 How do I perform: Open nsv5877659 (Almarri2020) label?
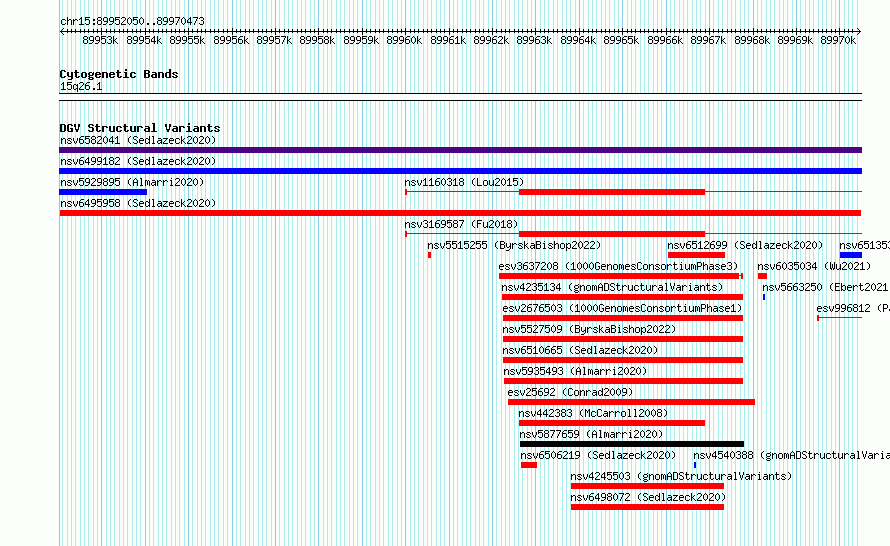(591, 434)
